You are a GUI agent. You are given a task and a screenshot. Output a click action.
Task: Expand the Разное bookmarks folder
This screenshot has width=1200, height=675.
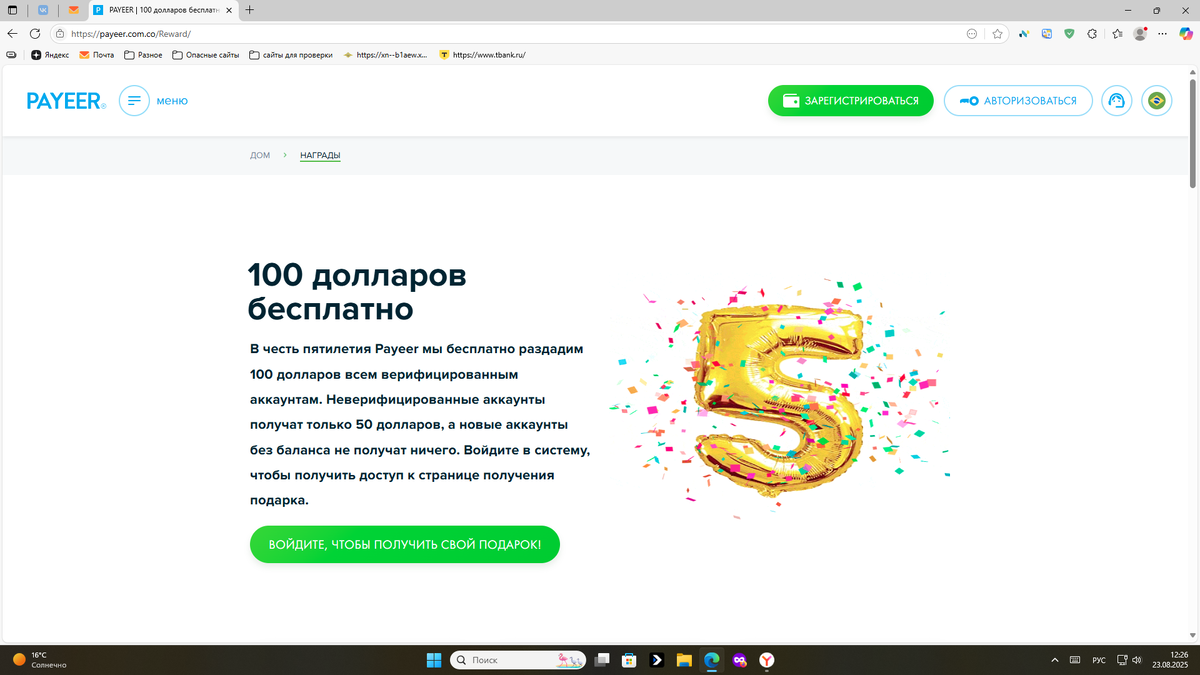pyautogui.click(x=143, y=55)
